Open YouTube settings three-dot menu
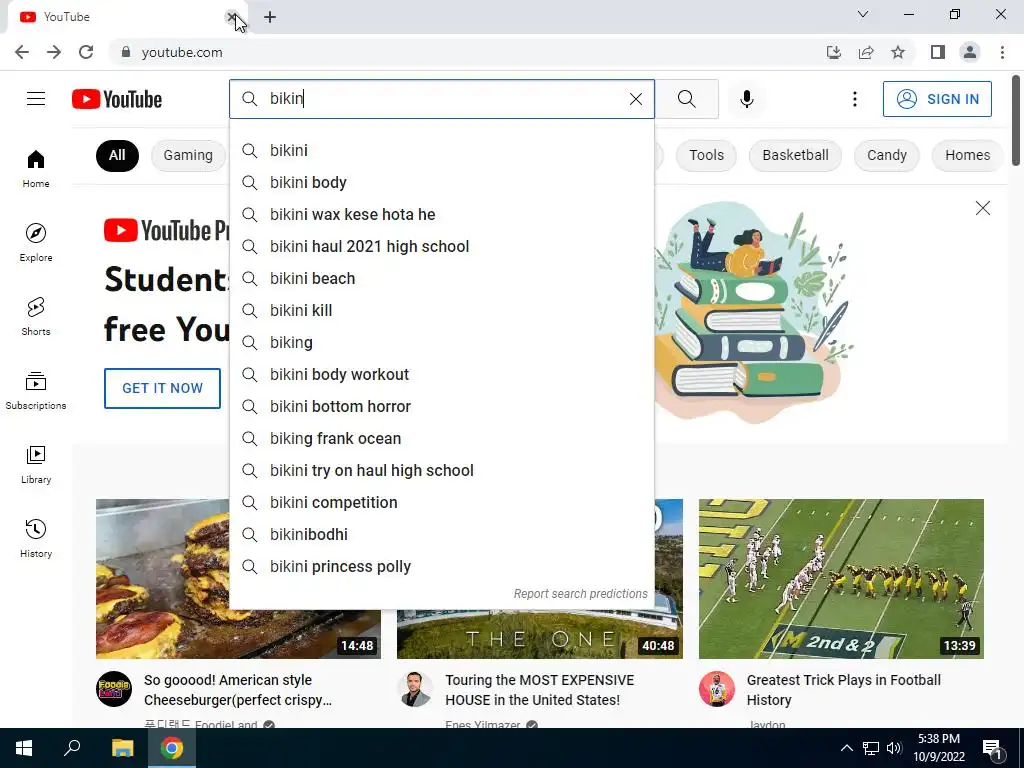Screen dimensions: 1024x768 [854, 99]
